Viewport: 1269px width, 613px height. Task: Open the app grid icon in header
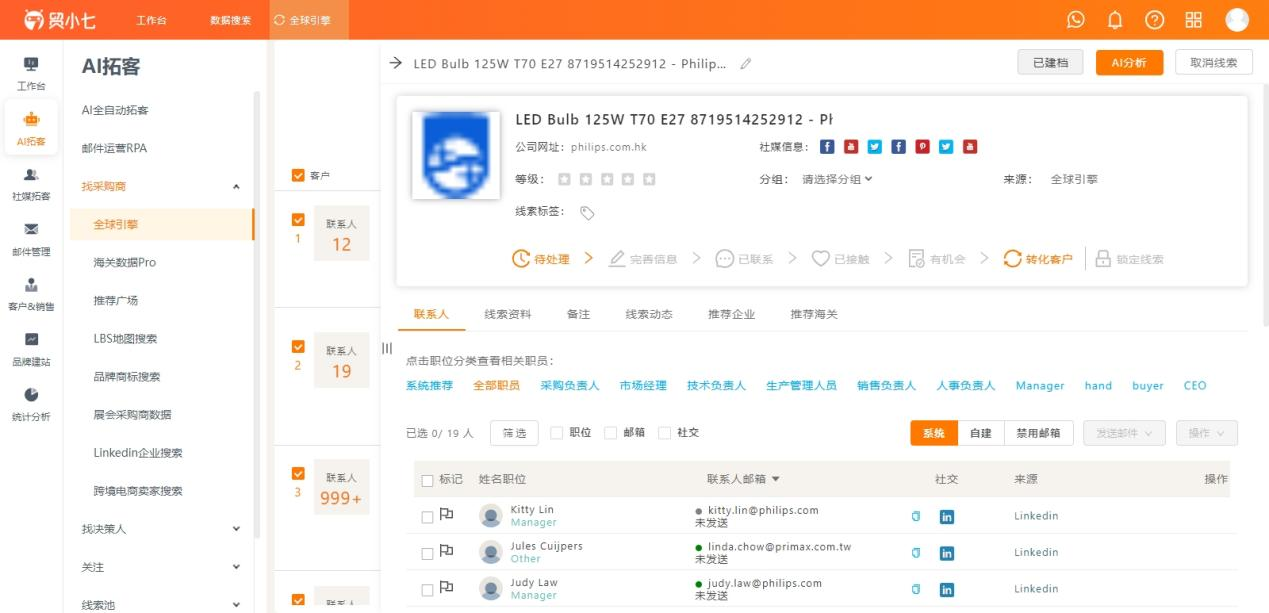pyautogui.click(x=1193, y=20)
